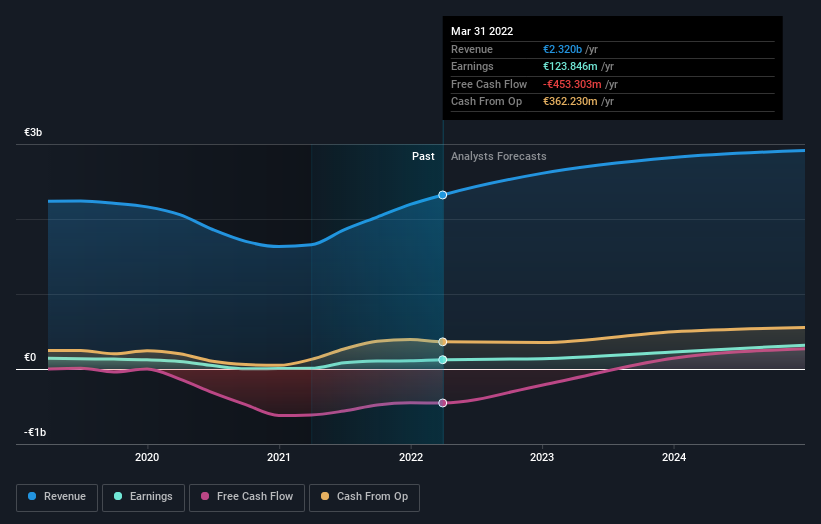Click the Free Cash Flow label in tooltip
Screen dimensions: 821x524
point(489,84)
